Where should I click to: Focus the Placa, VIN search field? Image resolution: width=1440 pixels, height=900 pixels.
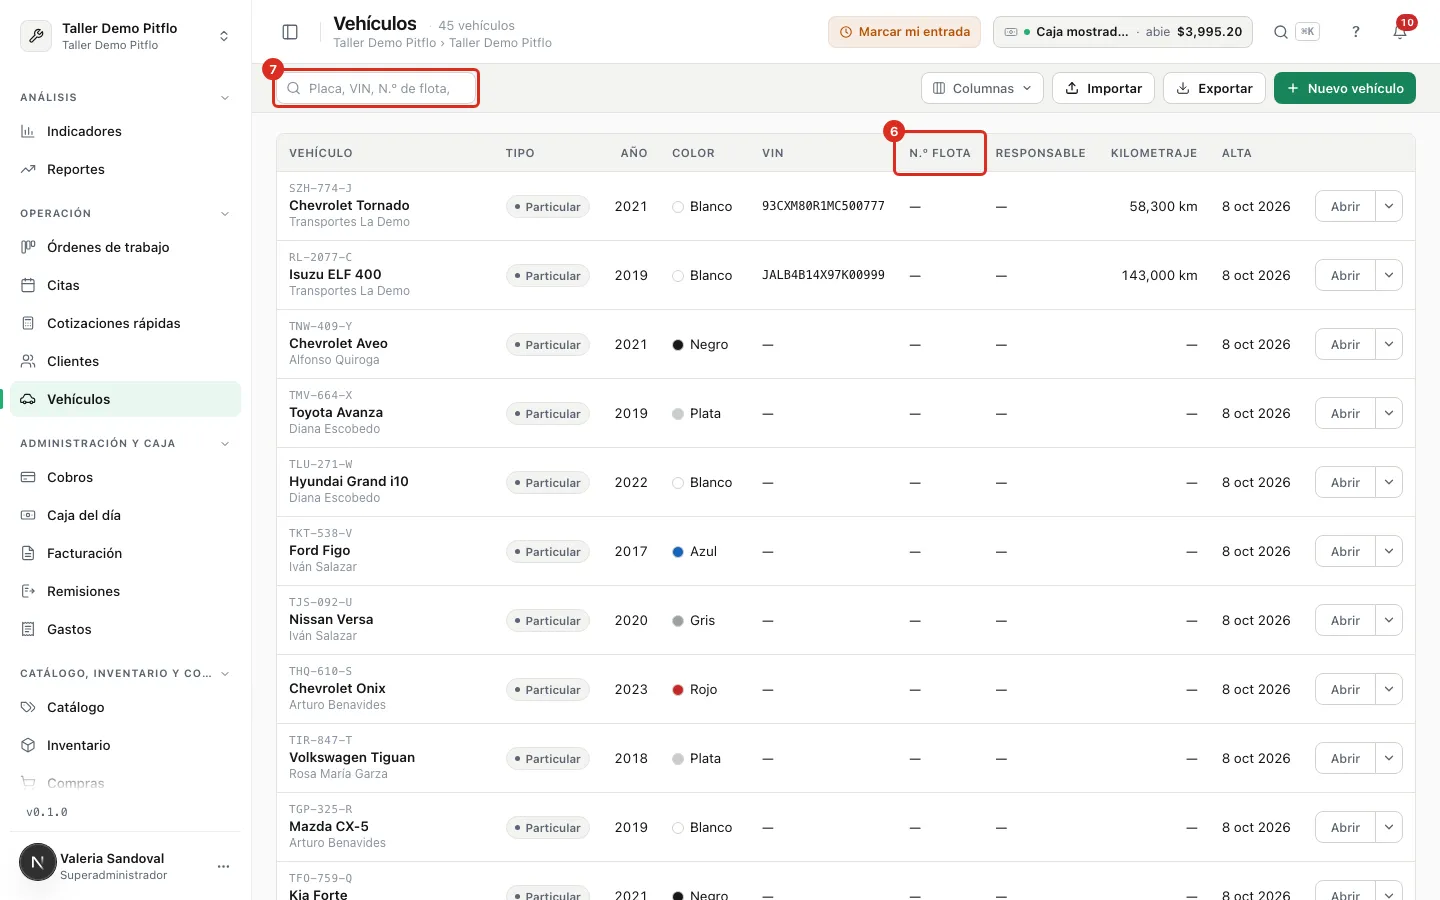[377, 88]
